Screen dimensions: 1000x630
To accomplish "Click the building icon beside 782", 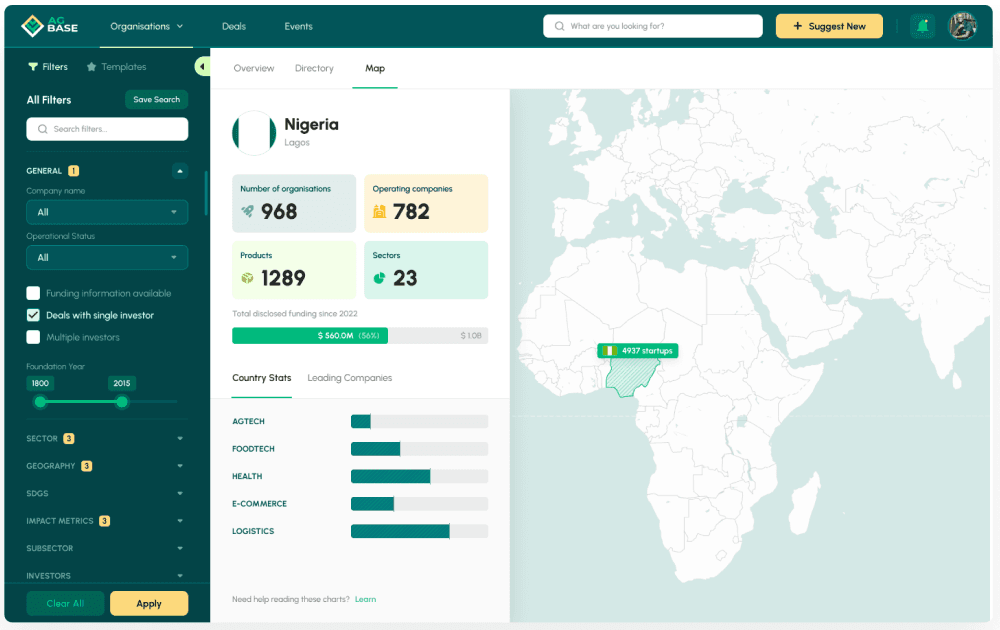I will tap(380, 212).
